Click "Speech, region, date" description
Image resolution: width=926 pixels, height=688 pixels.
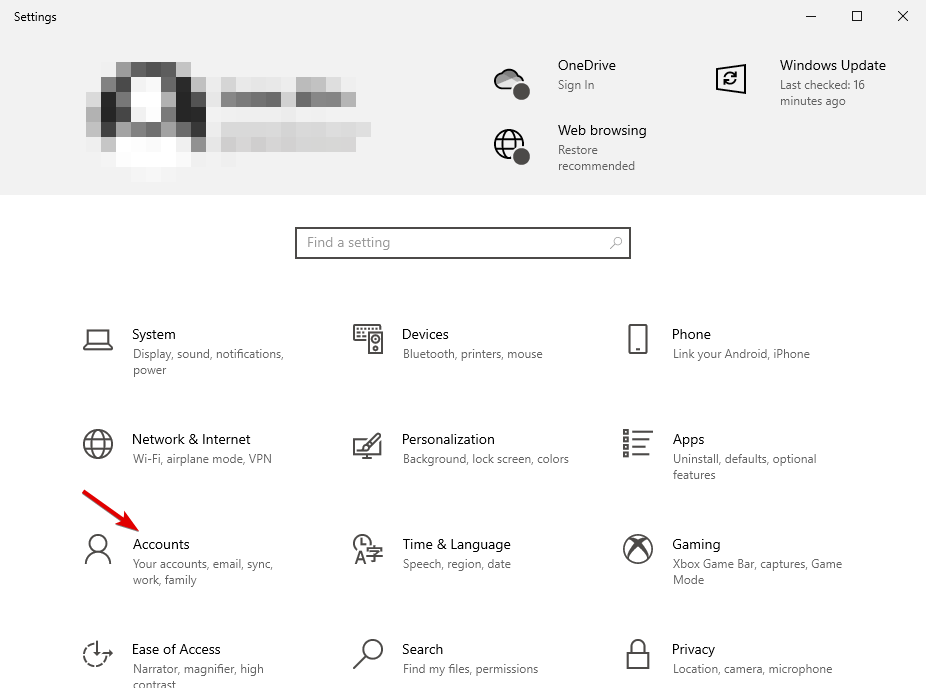(x=457, y=564)
